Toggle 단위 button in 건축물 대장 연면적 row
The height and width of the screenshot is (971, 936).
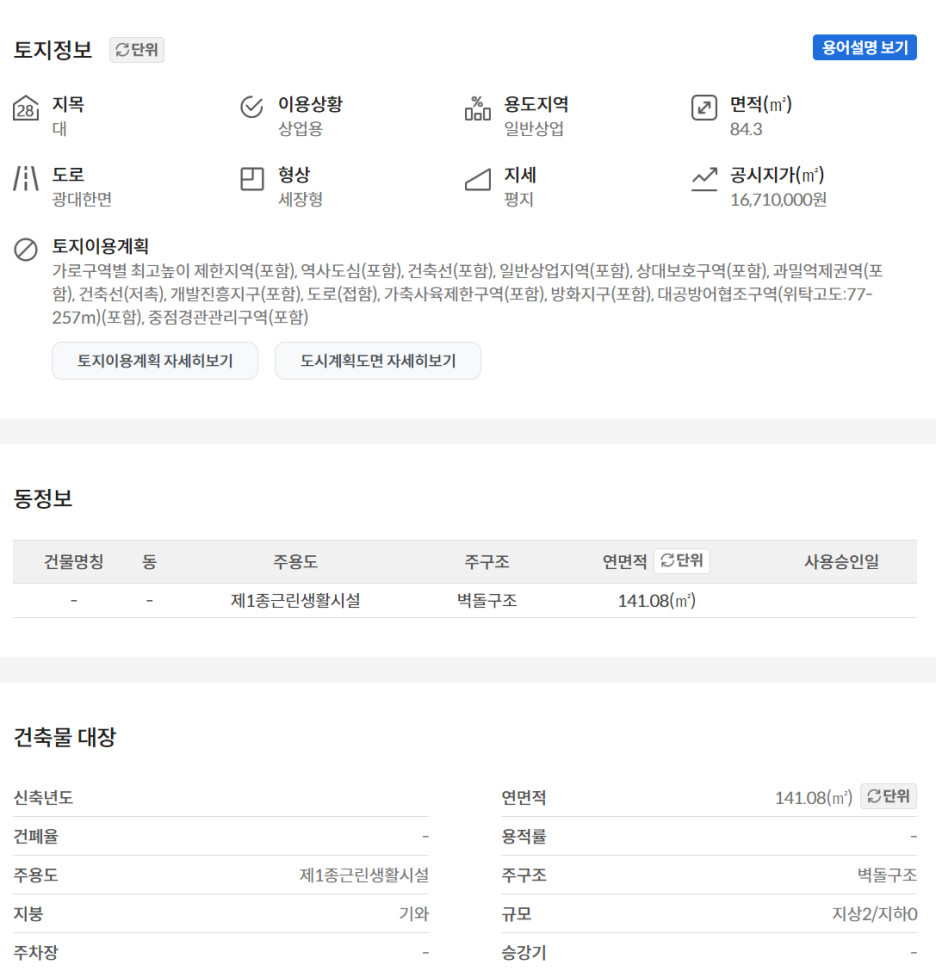(x=888, y=796)
